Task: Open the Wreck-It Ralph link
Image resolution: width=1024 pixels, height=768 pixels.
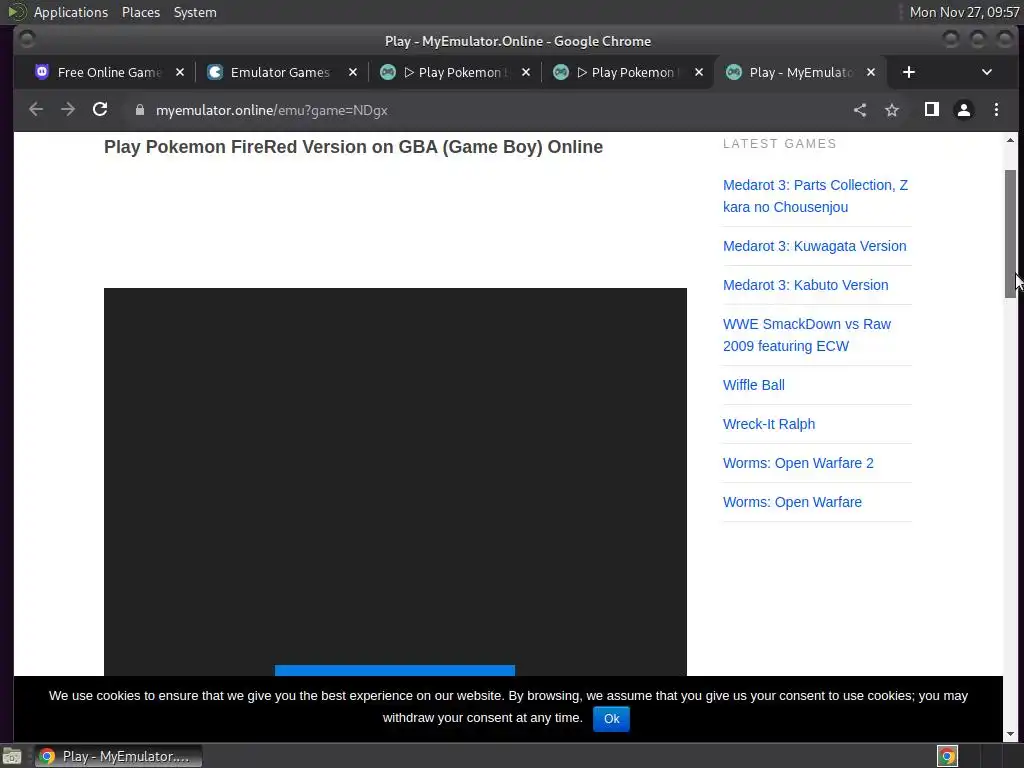Action: [x=769, y=424]
